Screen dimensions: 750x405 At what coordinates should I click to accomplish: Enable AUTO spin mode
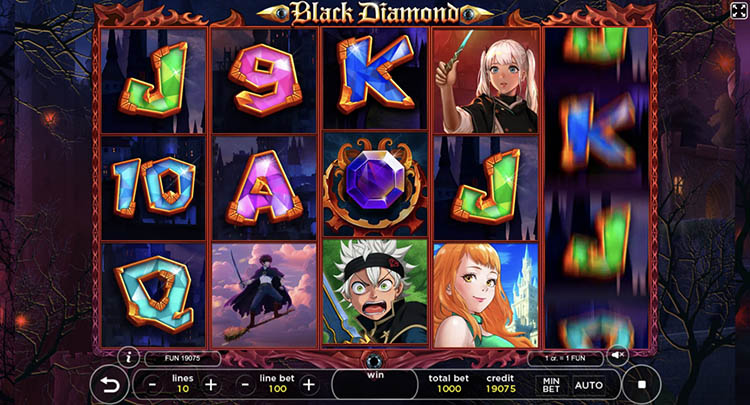click(589, 385)
